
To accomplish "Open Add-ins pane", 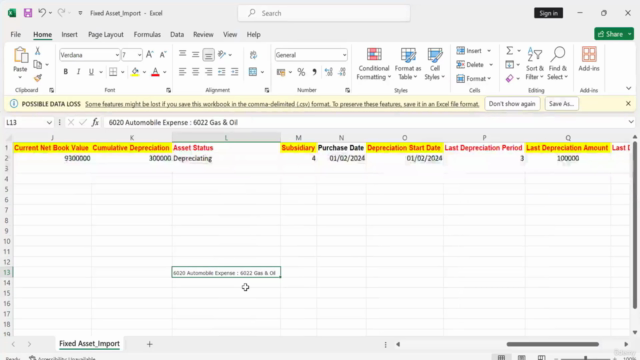I will (589, 60).
